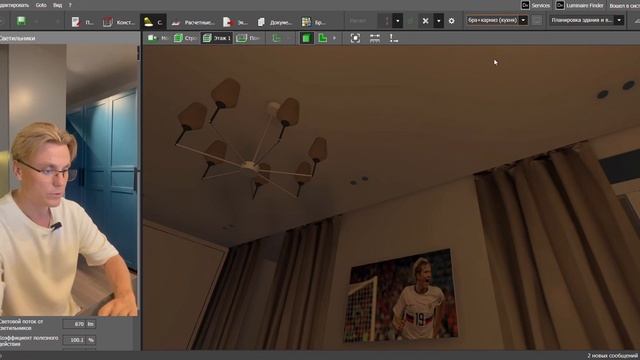
Task: Open the export mode tab with red arrow icon
Action: pos(235,22)
